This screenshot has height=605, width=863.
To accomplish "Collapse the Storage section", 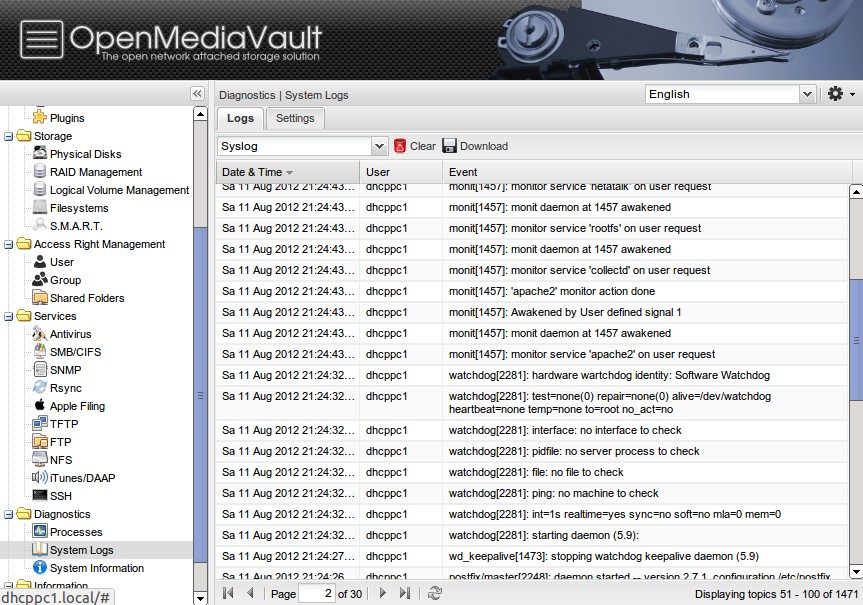I will tap(10, 136).
